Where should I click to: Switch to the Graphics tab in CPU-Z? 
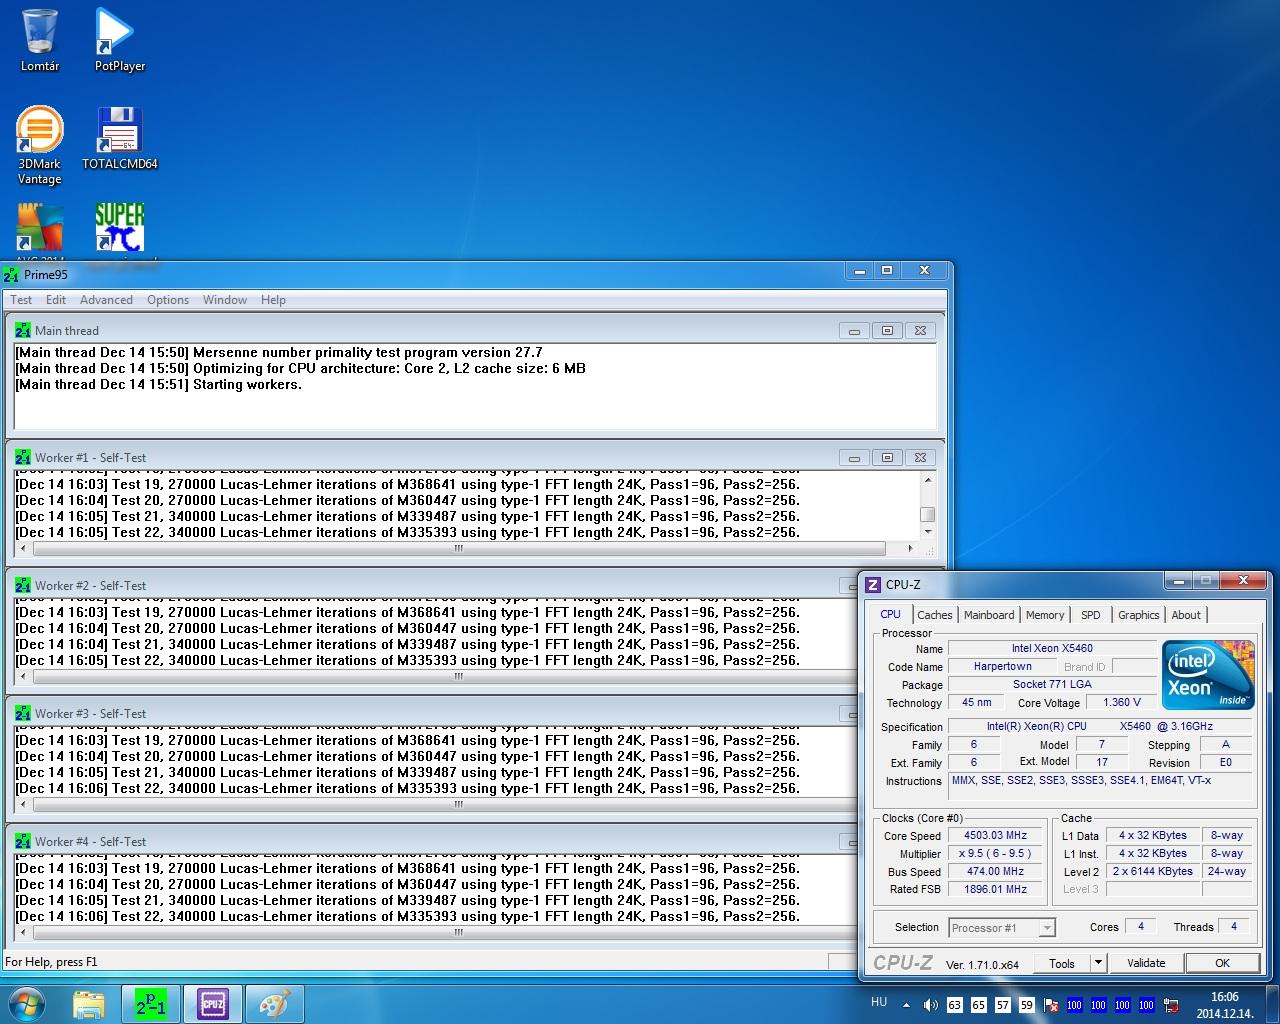1139,615
